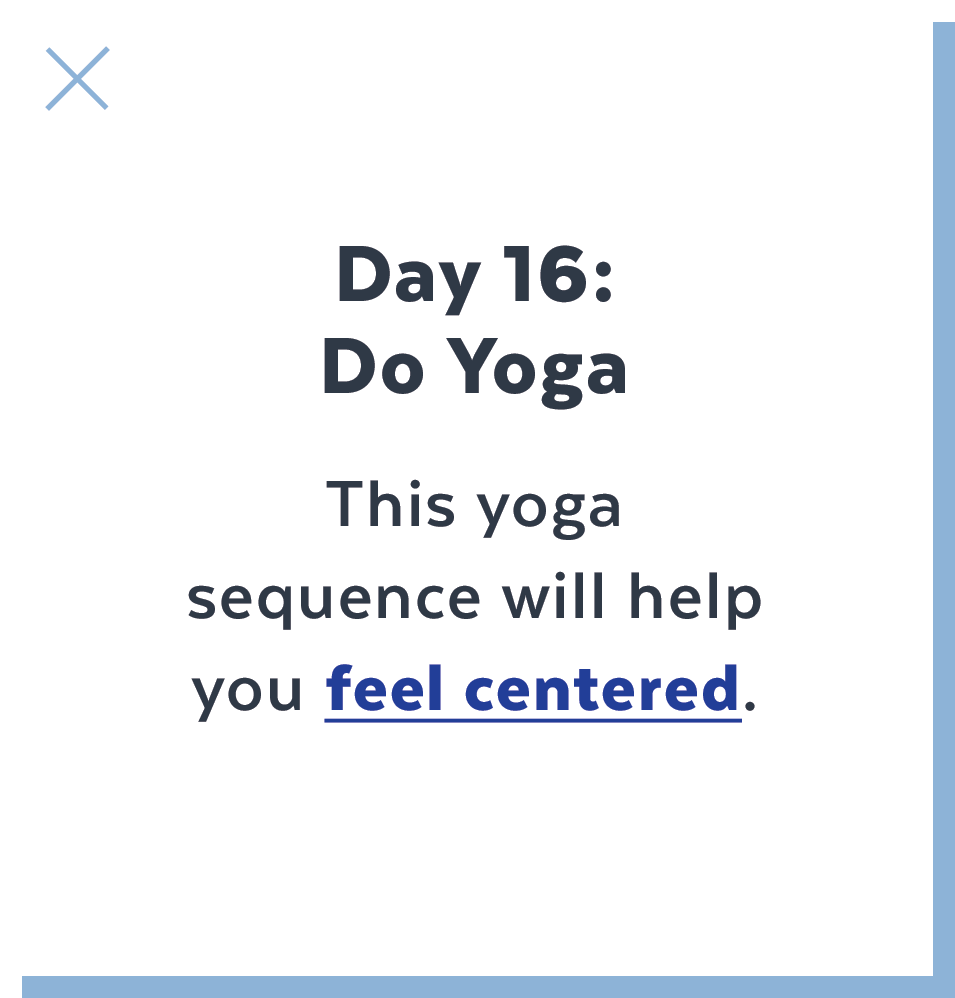Open the "feel centered" link
The height and width of the screenshot is (998, 955).
pyautogui.click(x=533, y=690)
